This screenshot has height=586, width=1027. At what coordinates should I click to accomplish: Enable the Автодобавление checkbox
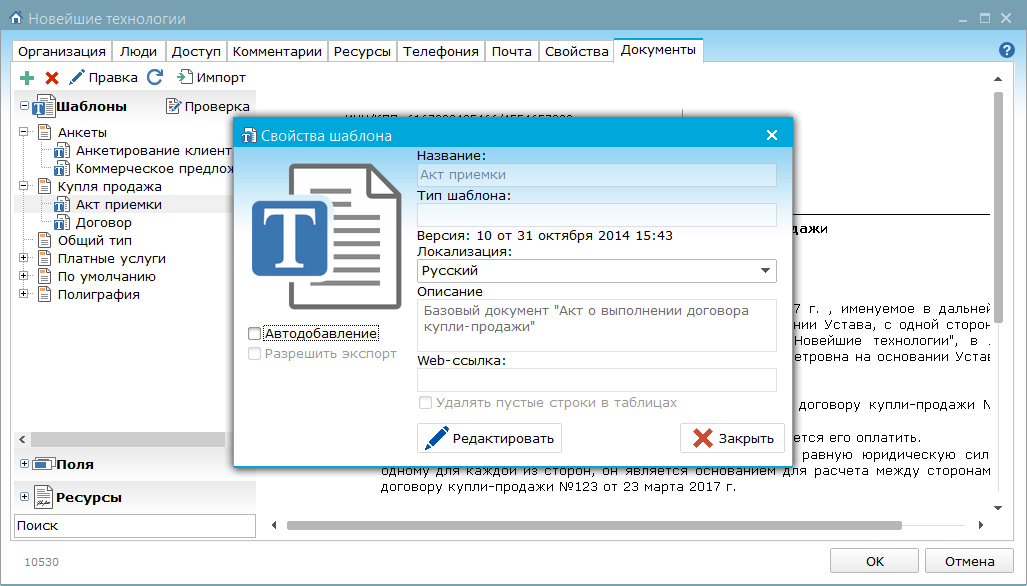[255, 334]
